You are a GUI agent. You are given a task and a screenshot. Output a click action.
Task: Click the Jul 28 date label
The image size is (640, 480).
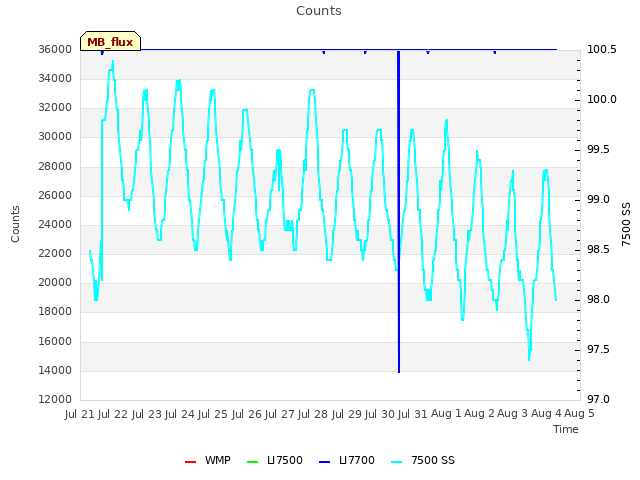[313, 414]
